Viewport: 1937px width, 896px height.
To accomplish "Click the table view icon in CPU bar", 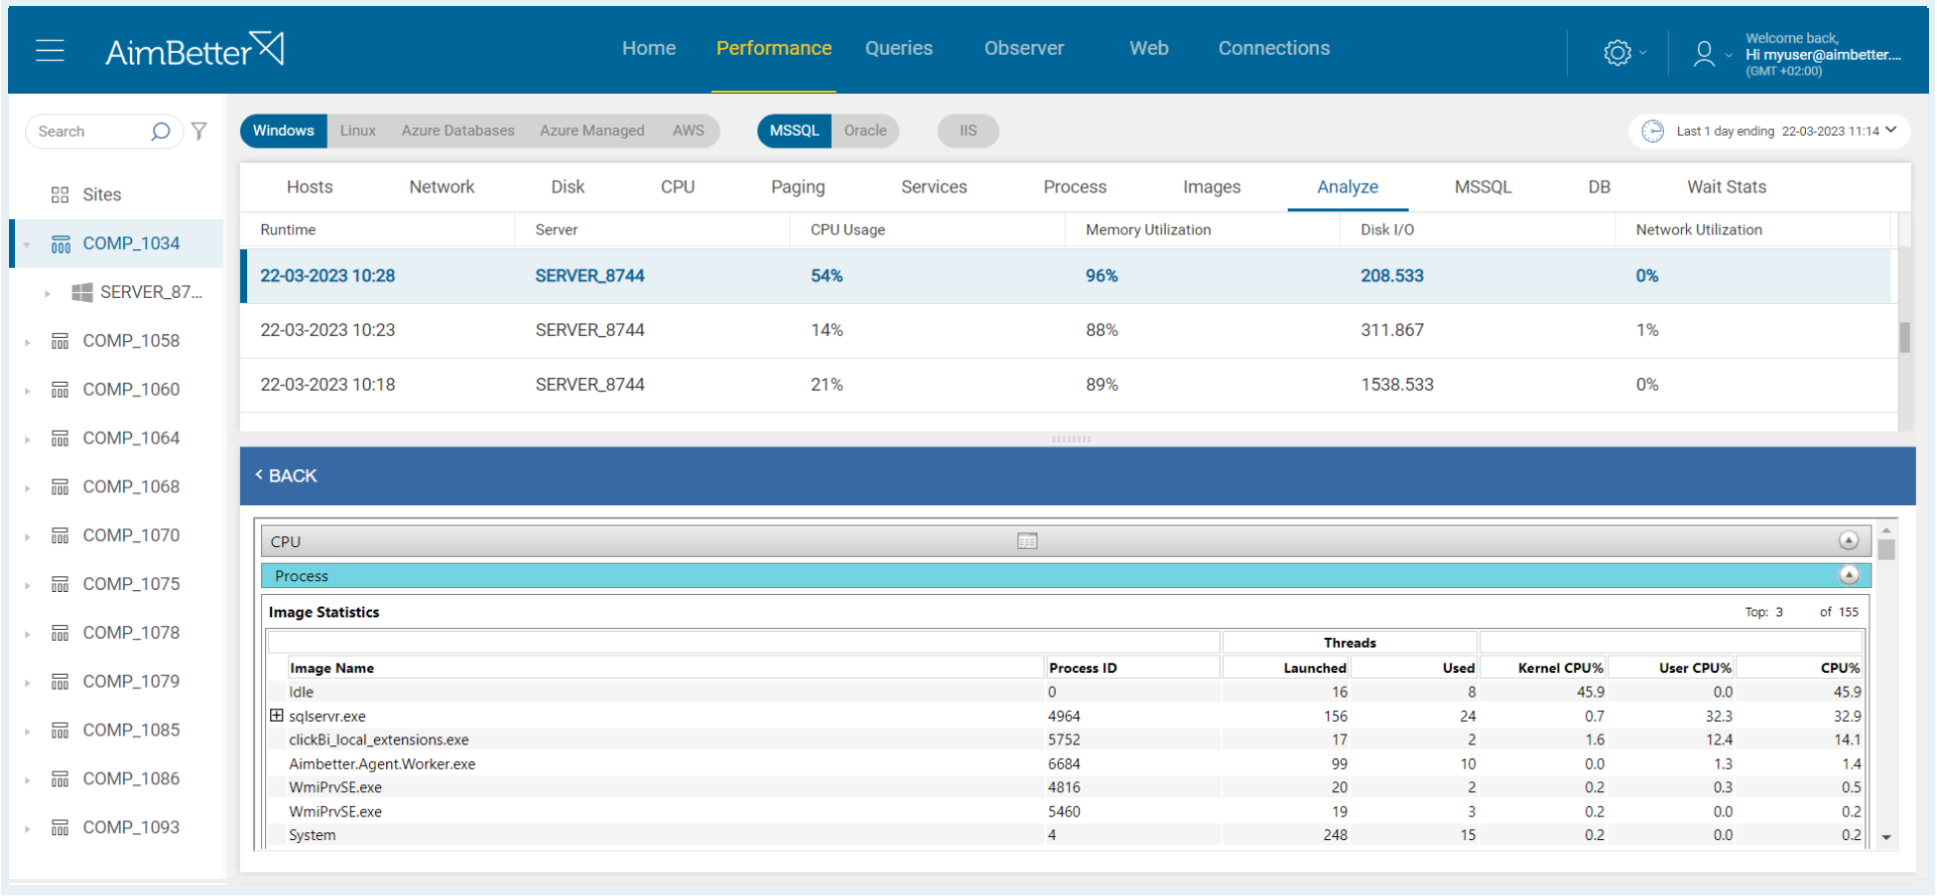I will (x=1027, y=541).
